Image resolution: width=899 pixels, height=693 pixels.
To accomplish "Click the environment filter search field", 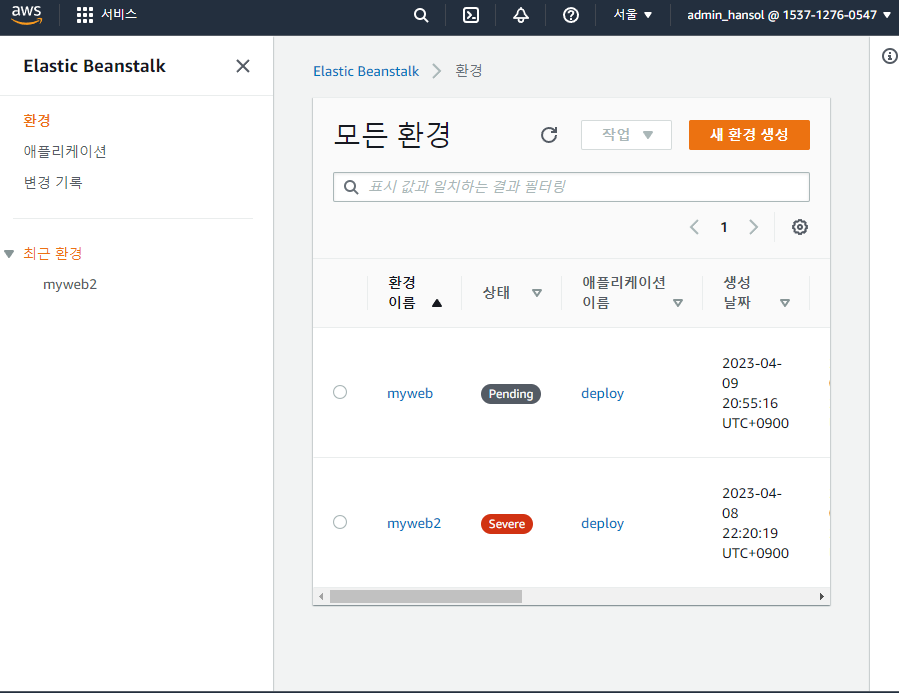I will (571, 187).
